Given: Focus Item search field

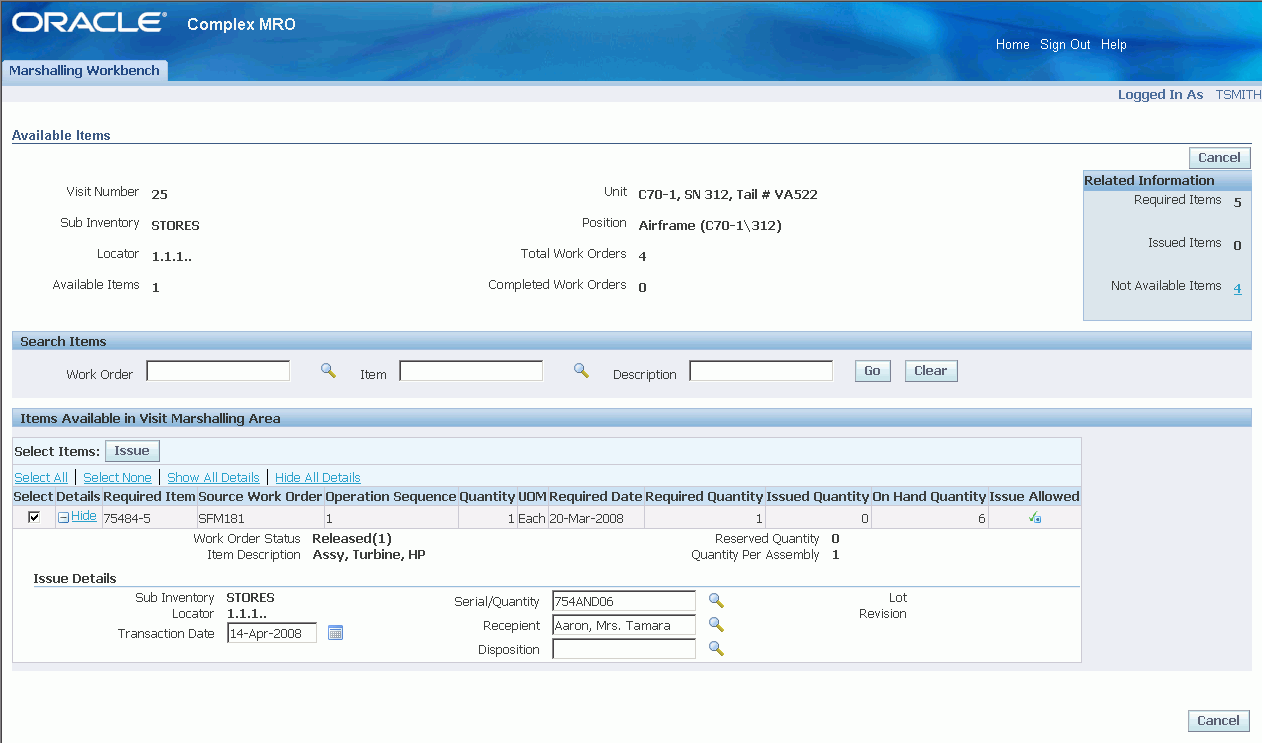Looking at the screenshot, I should pos(471,371).
